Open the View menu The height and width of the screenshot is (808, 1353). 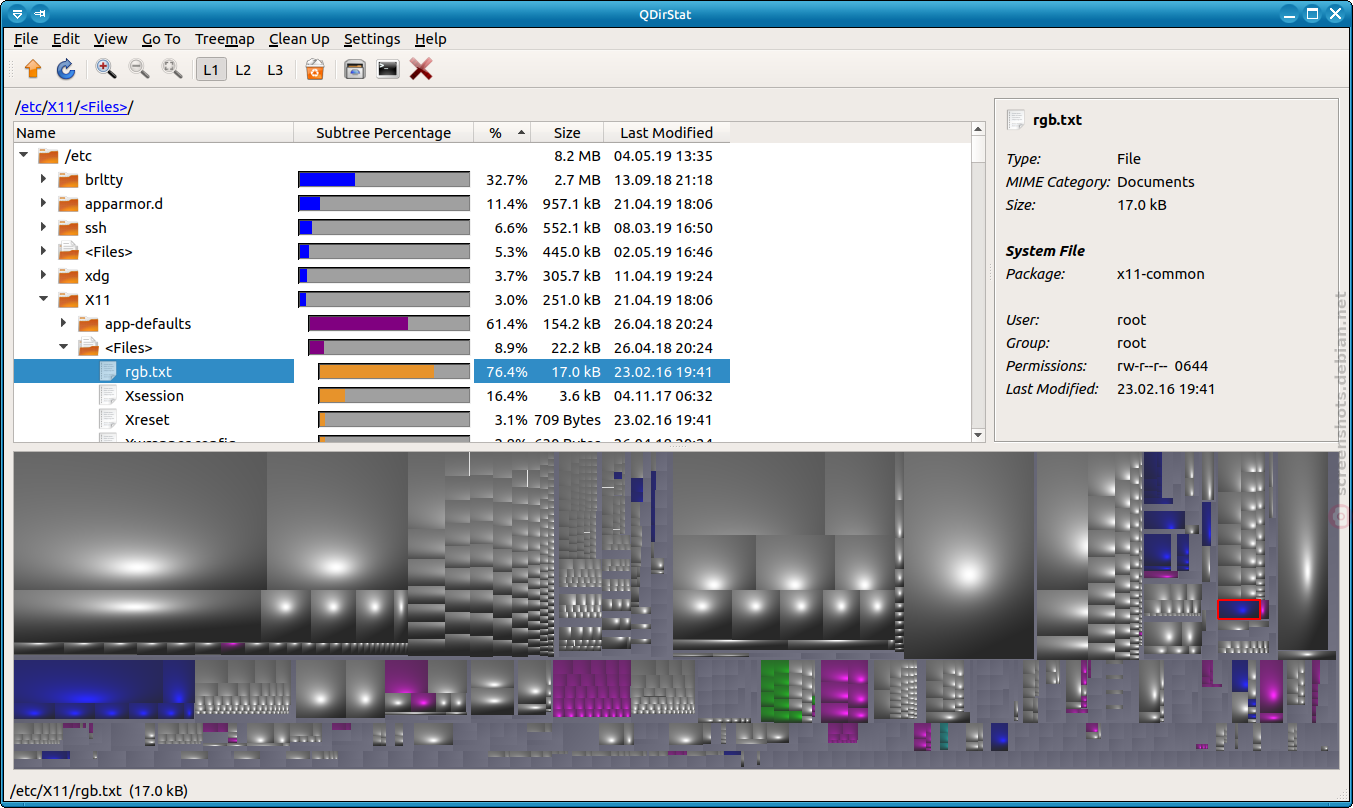110,39
